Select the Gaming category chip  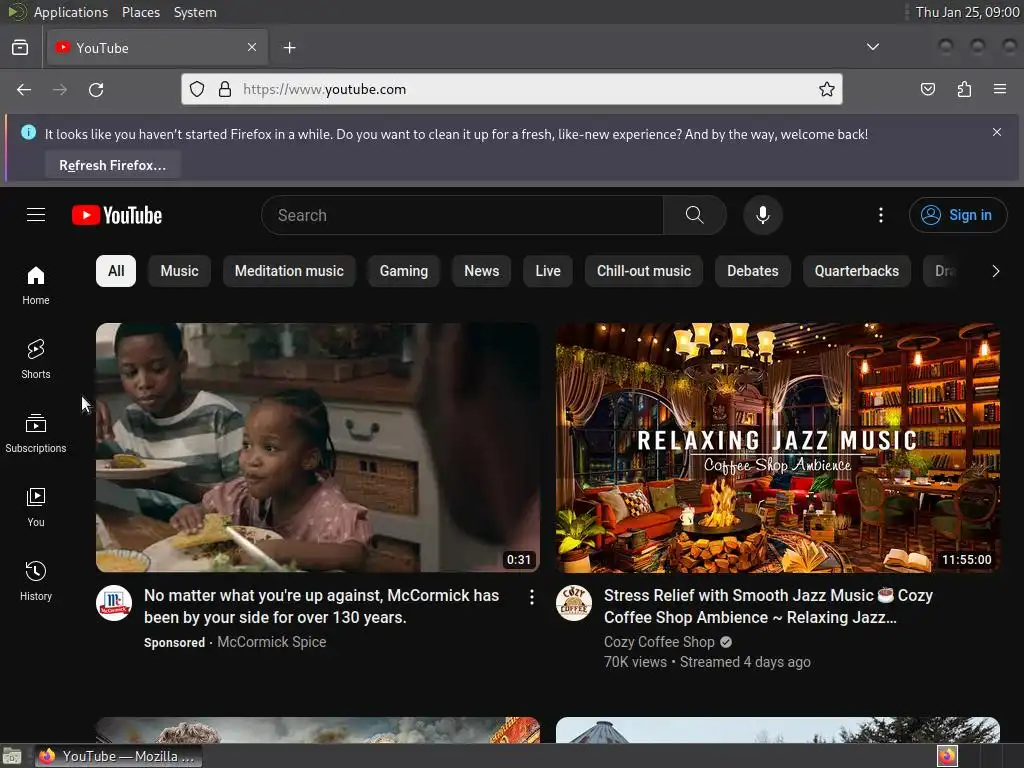[404, 271]
